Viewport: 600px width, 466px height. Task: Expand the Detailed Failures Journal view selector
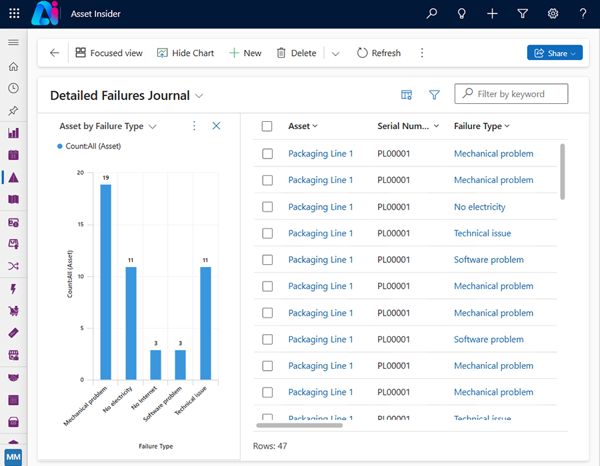point(199,96)
